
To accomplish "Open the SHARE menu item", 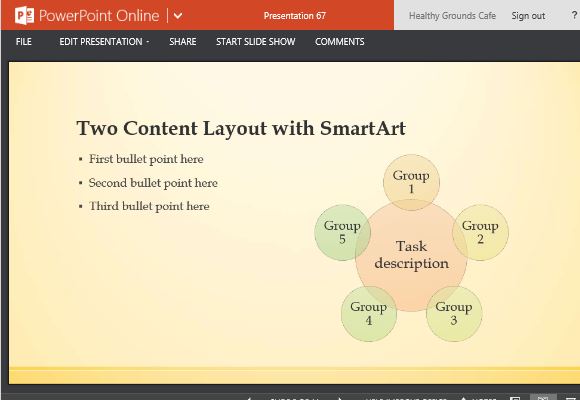I will pyautogui.click(x=183, y=41).
